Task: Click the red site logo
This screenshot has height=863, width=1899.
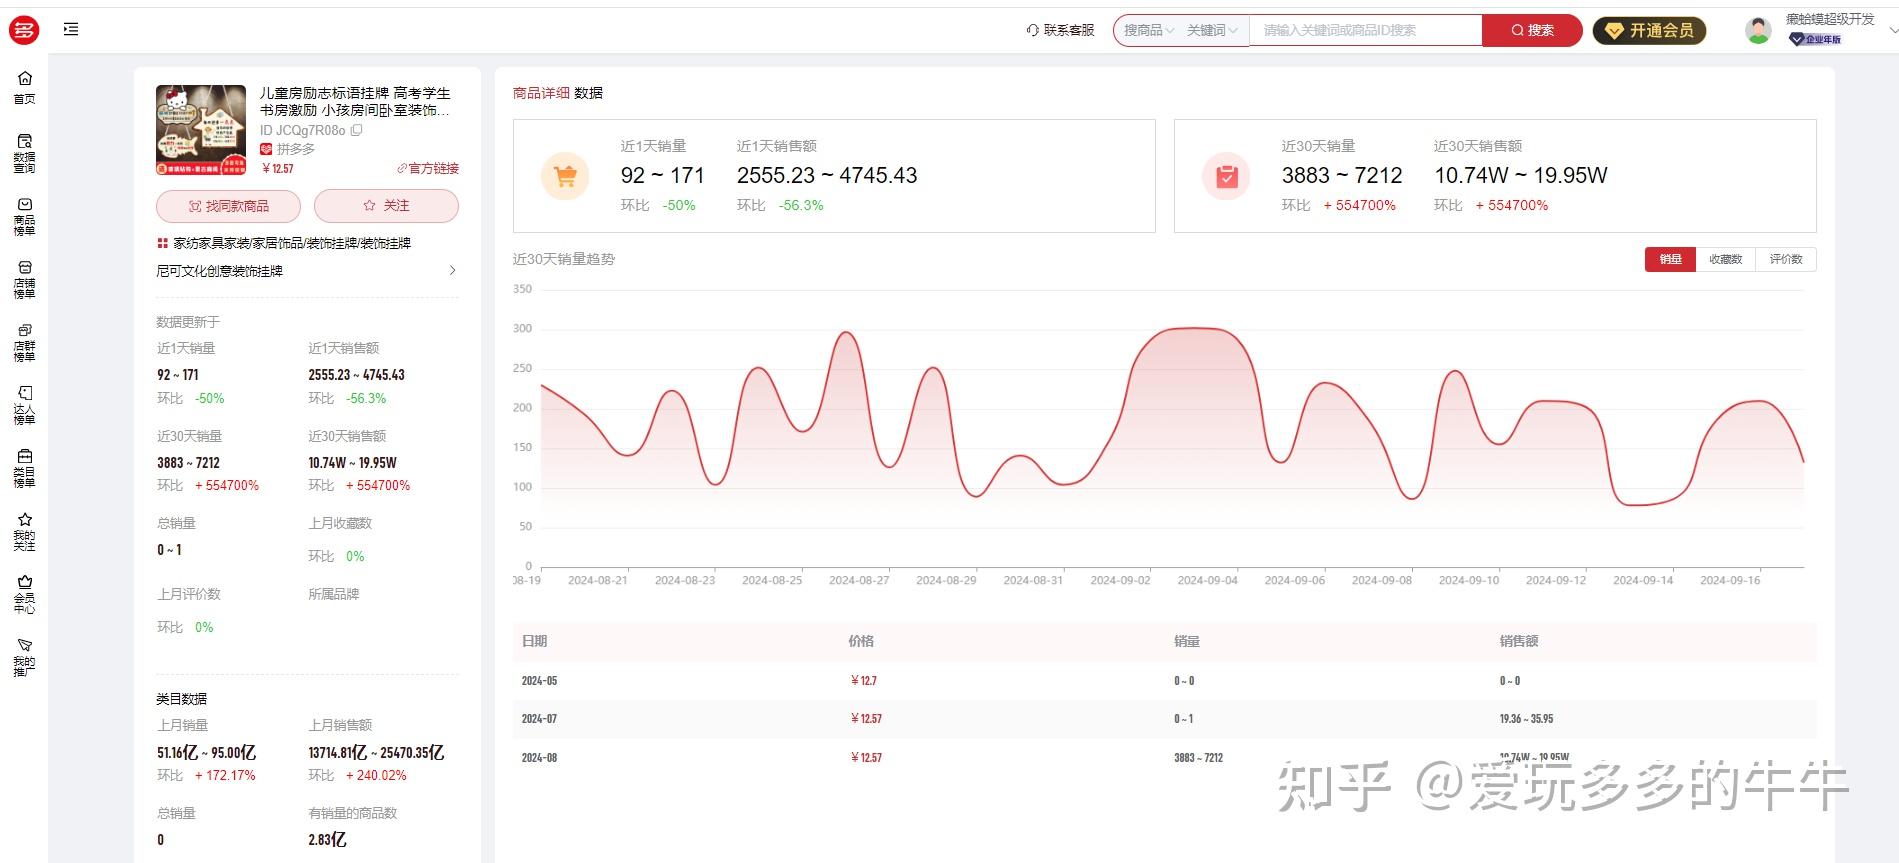Action: (23, 30)
